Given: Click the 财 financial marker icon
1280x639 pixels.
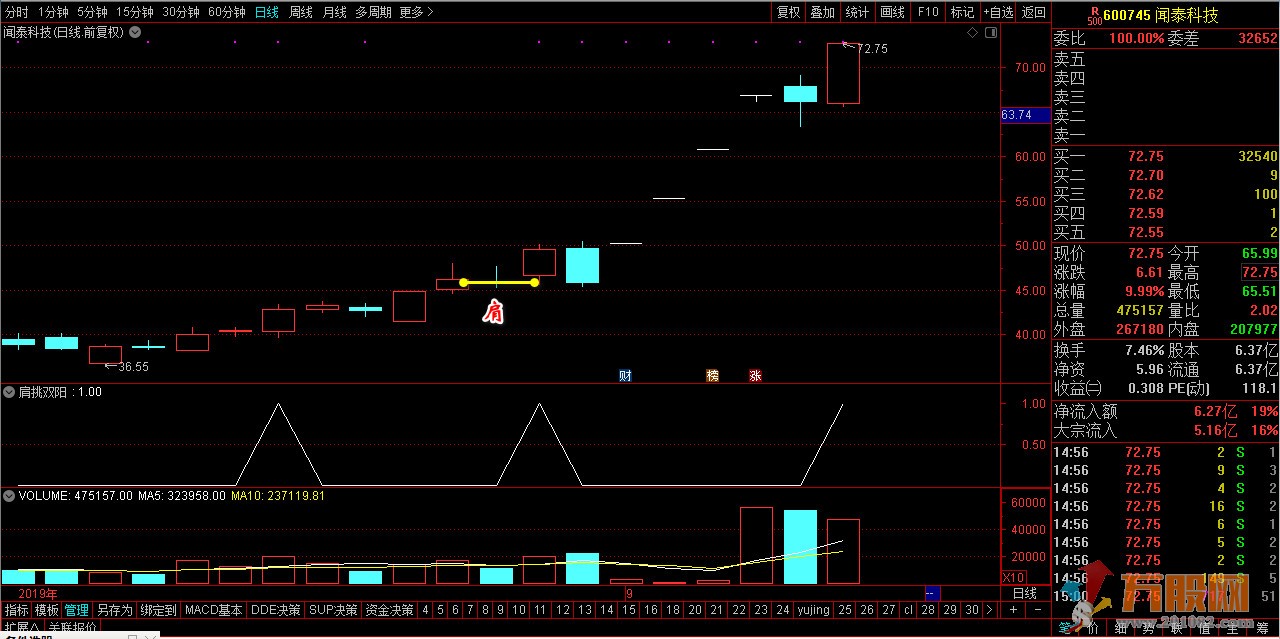Looking at the screenshot, I should click(x=626, y=376).
